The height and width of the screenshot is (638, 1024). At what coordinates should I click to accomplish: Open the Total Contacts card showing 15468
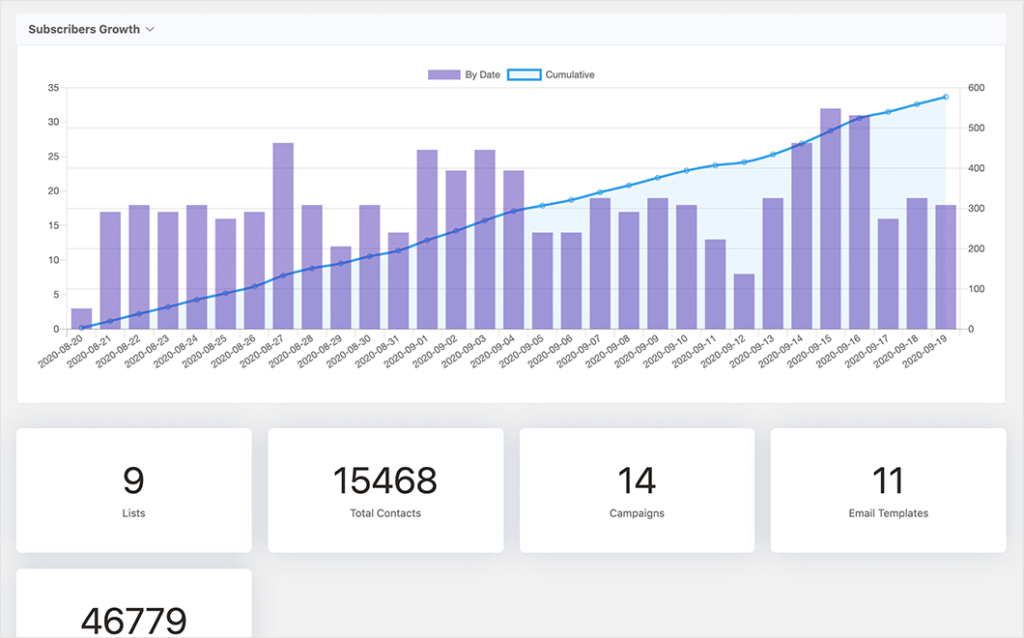[x=385, y=489]
